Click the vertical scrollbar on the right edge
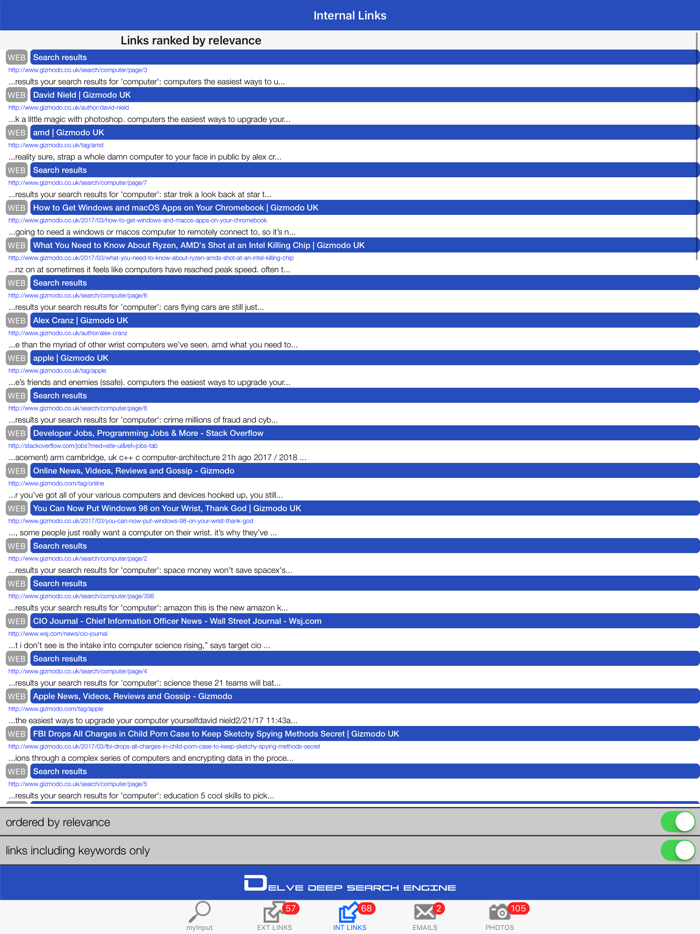 697,146
